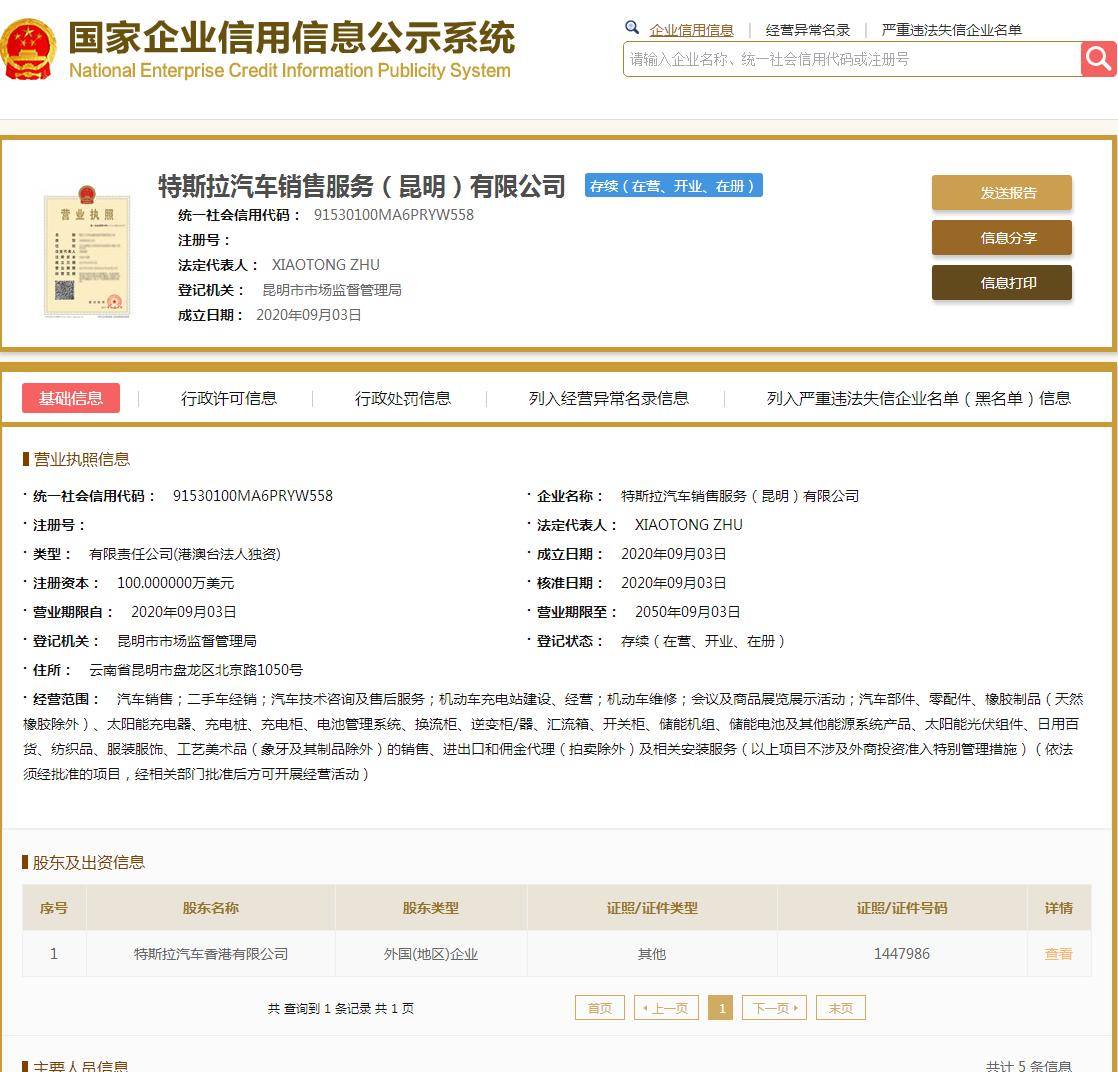Switch to the 列入经营异常名录信息 tab
The image size is (1118, 1072).
click(x=608, y=398)
